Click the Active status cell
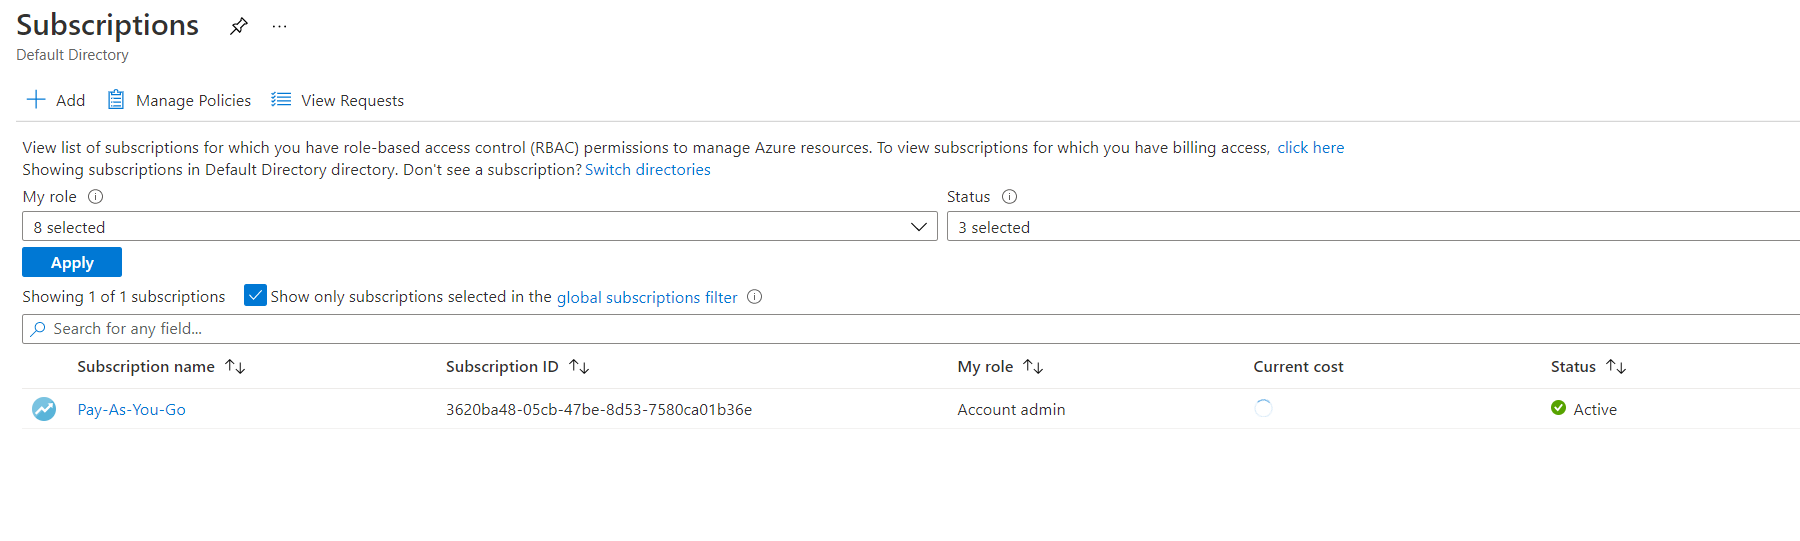Screen dimensions: 1800x541 (1583, 409)
